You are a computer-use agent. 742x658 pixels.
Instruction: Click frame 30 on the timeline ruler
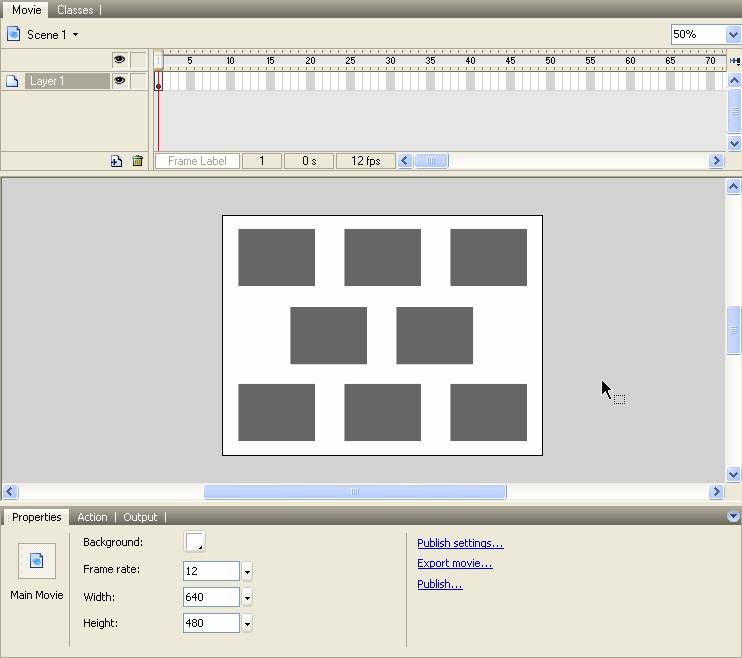(390, 61)
